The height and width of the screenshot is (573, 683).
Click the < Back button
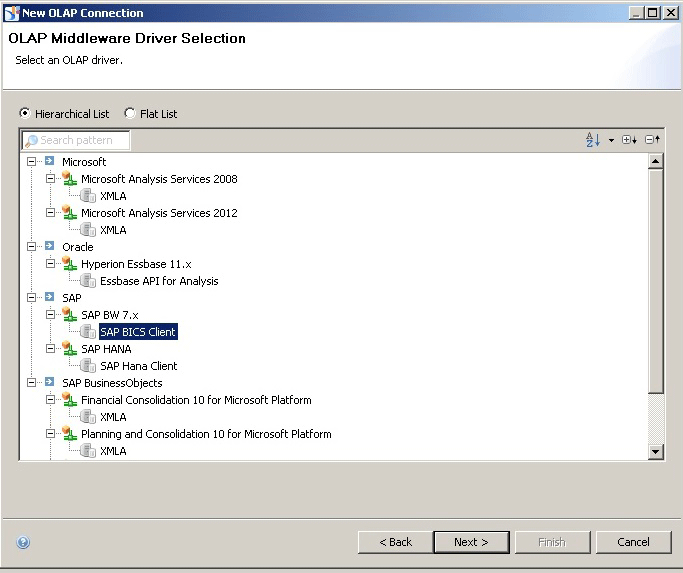tap(395, 542)
